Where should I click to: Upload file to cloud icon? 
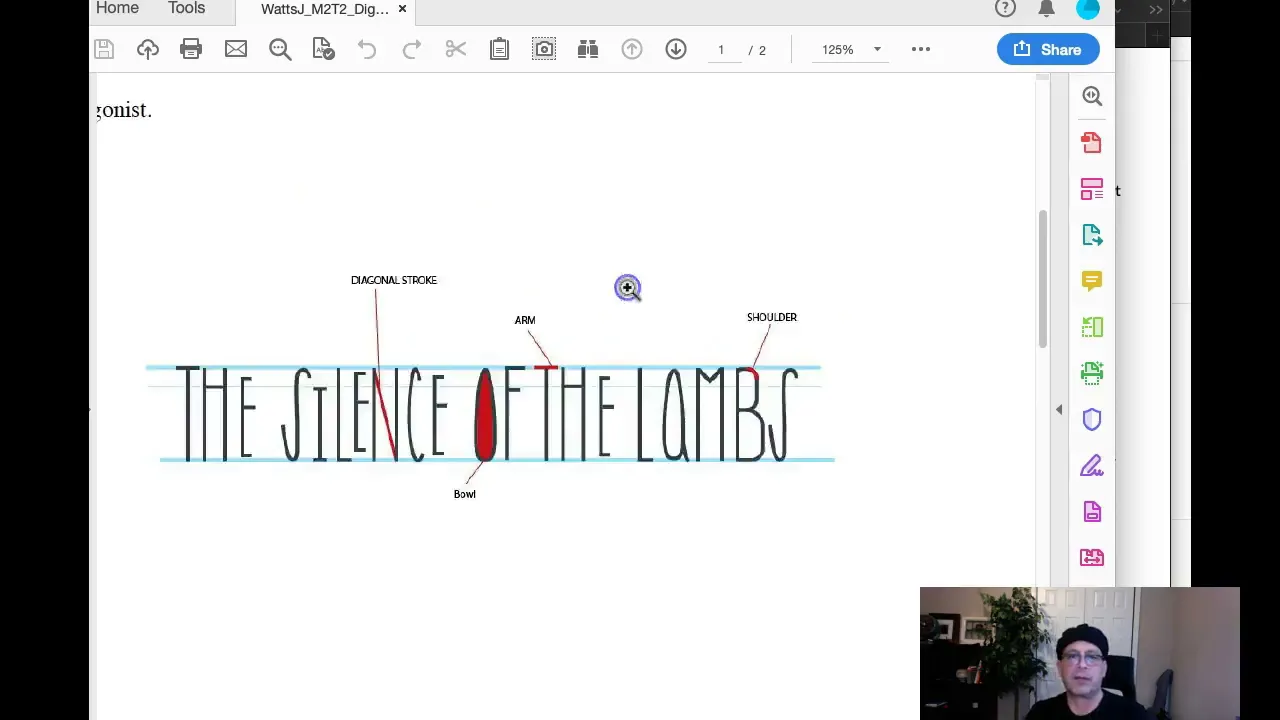(148, 49)
